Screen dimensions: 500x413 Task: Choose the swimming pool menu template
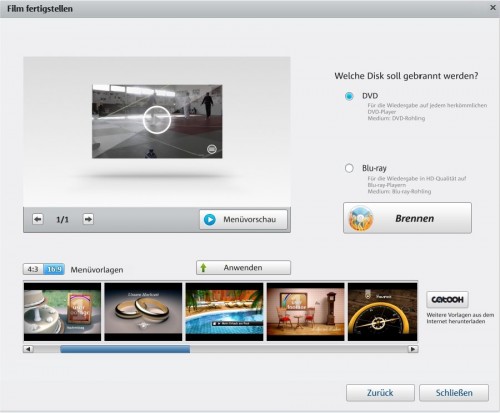pos(224,312)
